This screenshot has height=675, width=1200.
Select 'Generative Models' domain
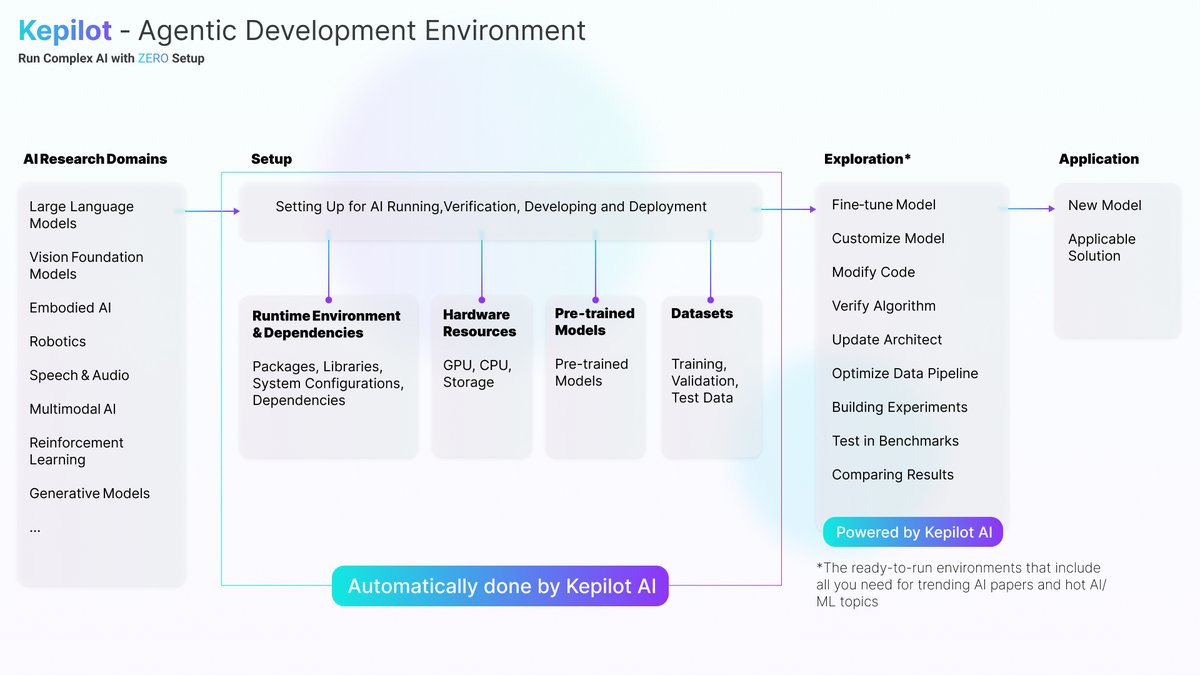[89, 493]
